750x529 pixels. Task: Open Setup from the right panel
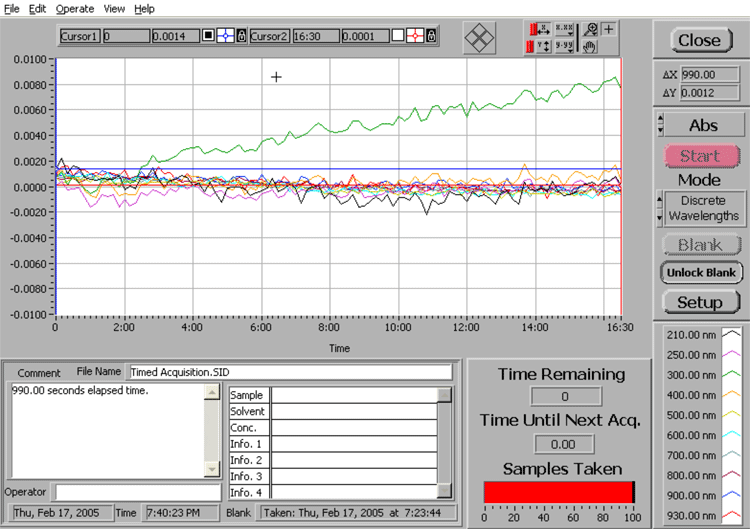(699, 302)
